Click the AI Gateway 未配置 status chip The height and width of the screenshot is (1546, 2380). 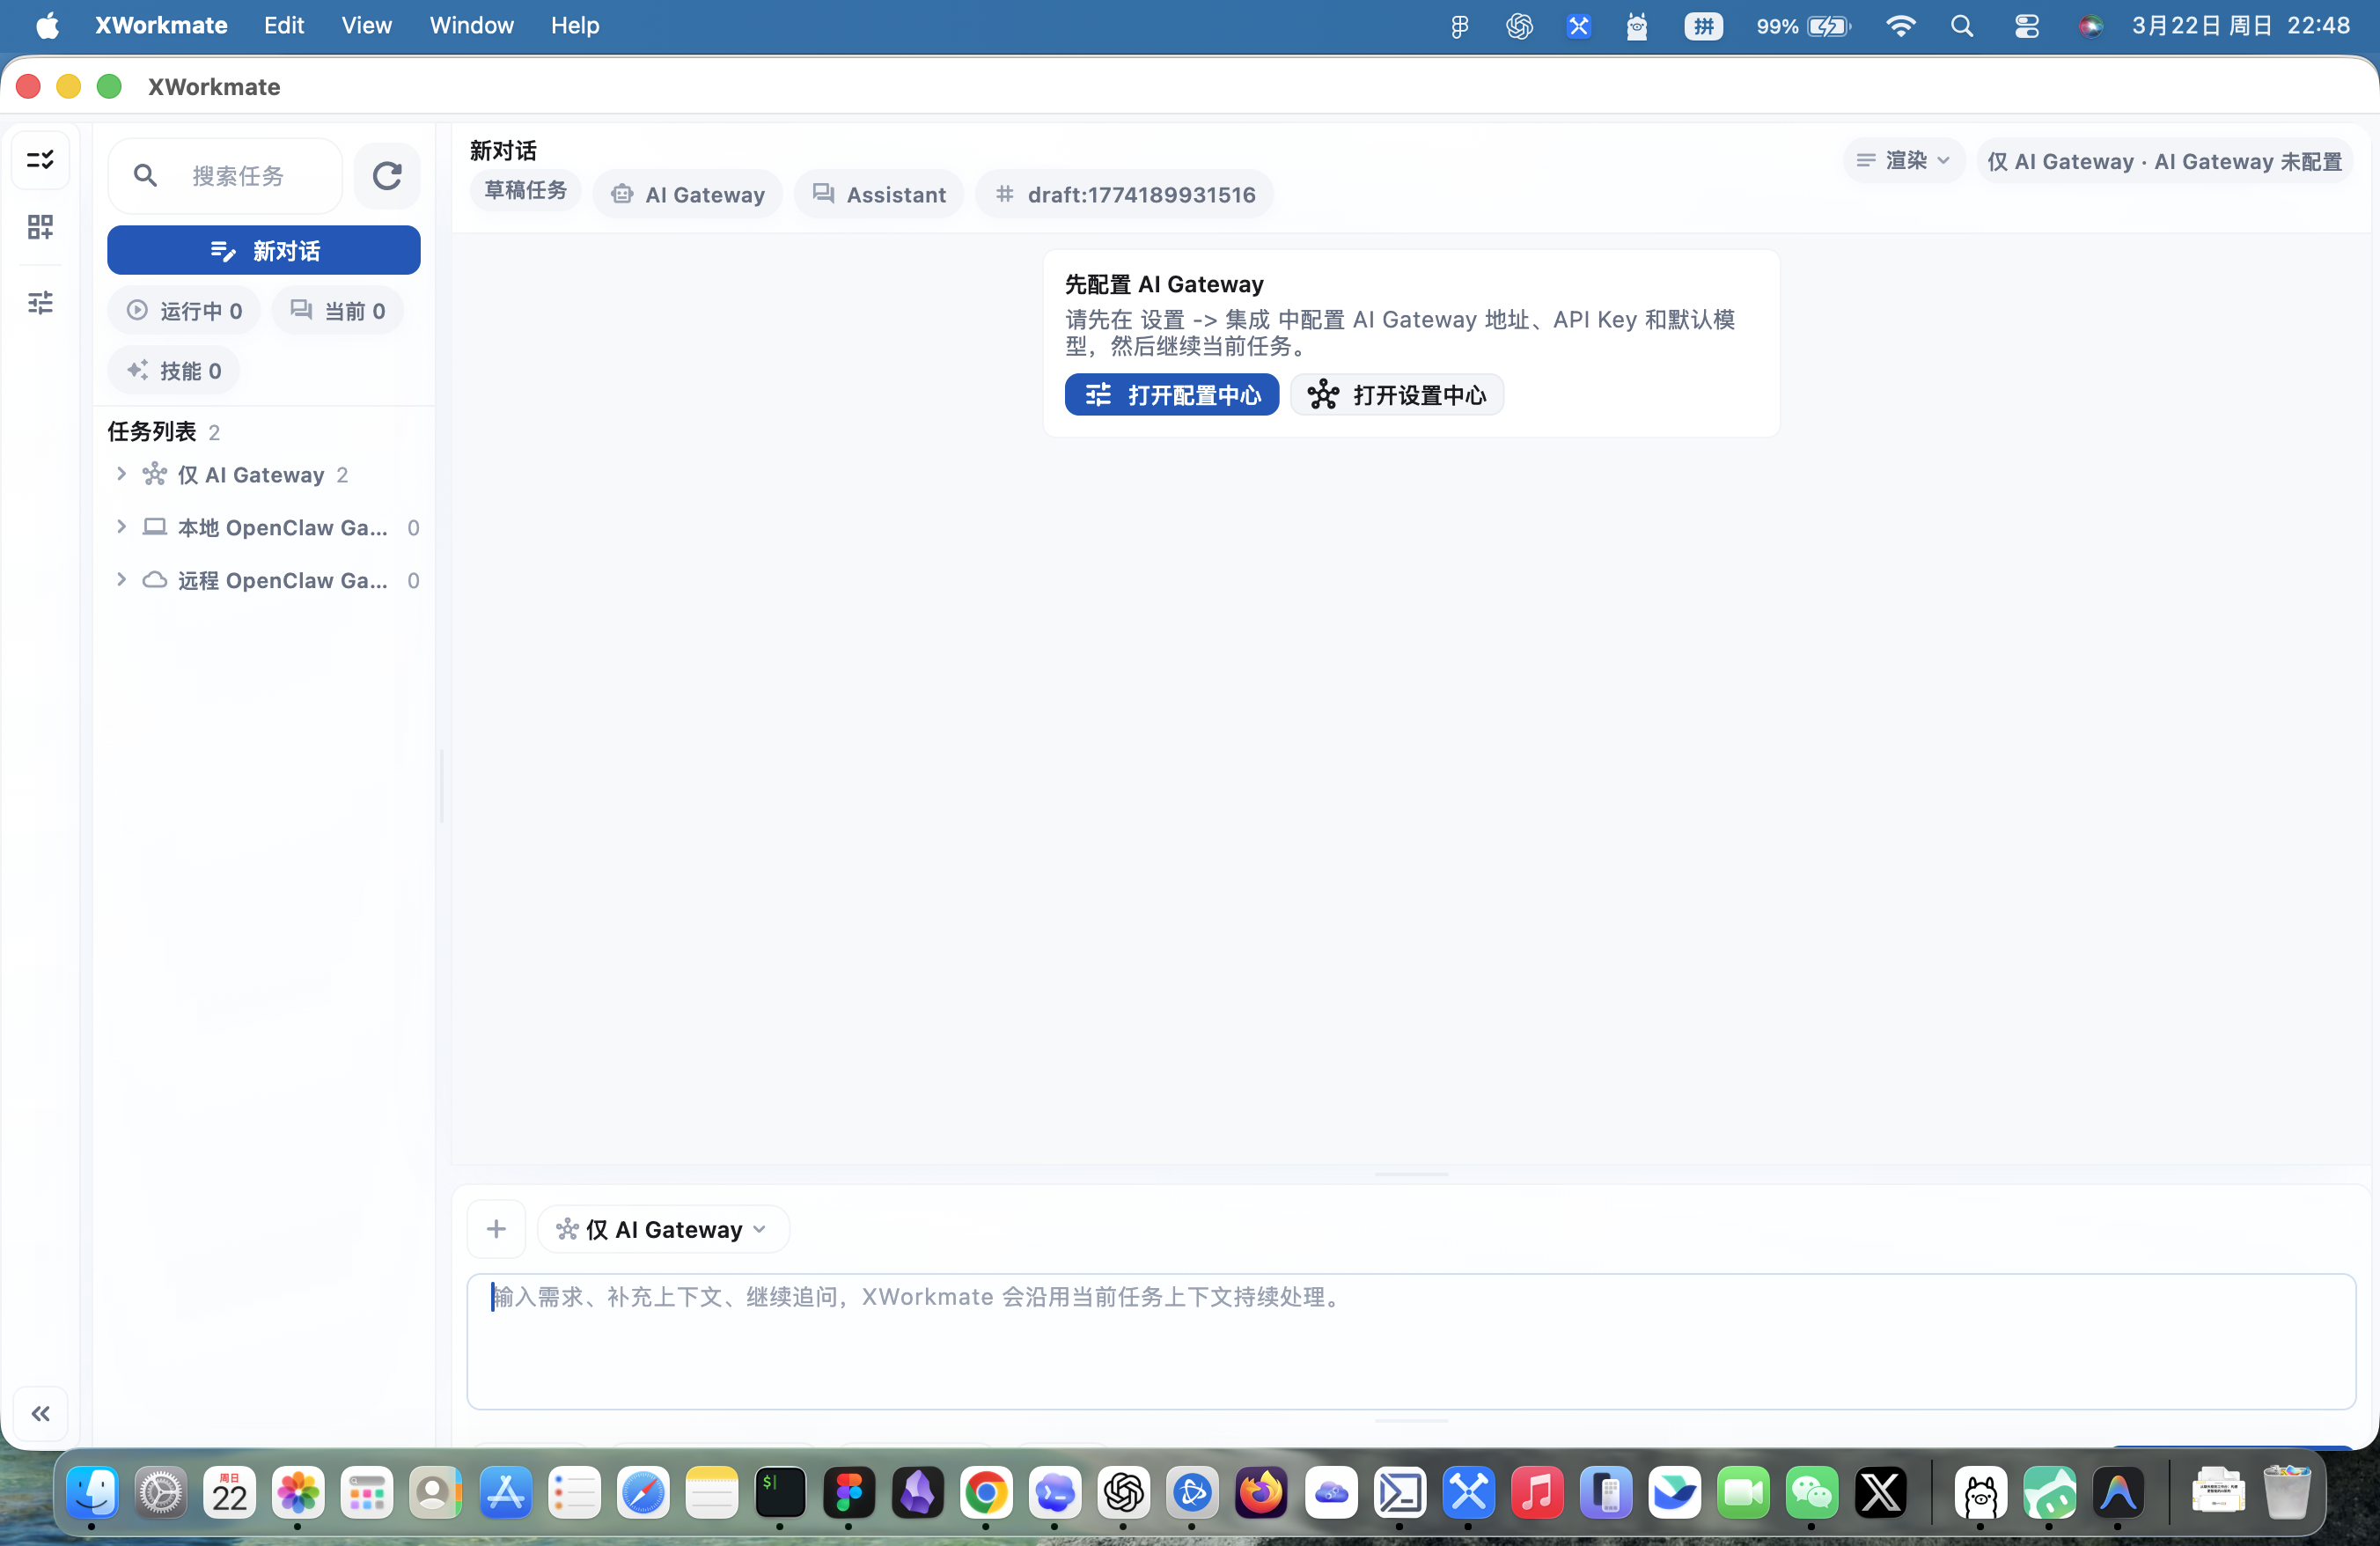pyautogui.click(x=2165, y=161)
